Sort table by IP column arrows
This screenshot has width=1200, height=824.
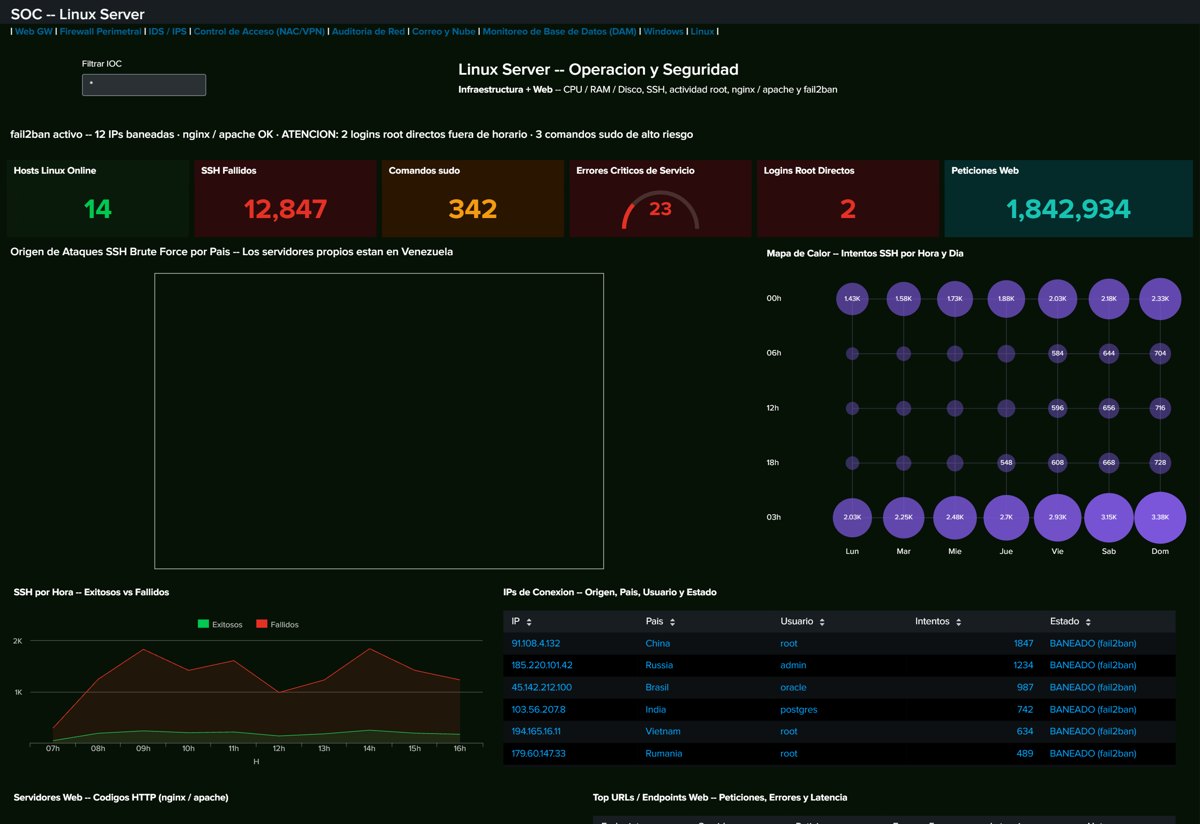pos(529,622)
